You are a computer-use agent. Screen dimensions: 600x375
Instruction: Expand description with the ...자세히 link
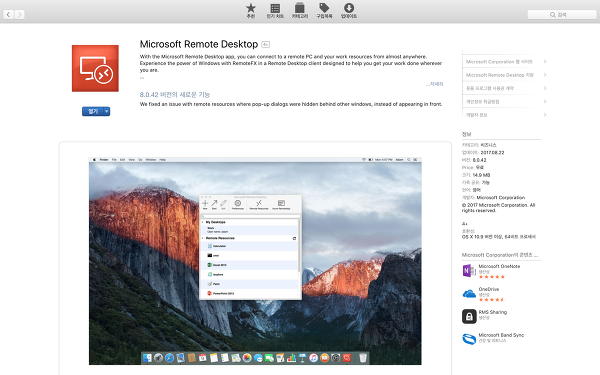pyautogui.click(x=434, y=84)
